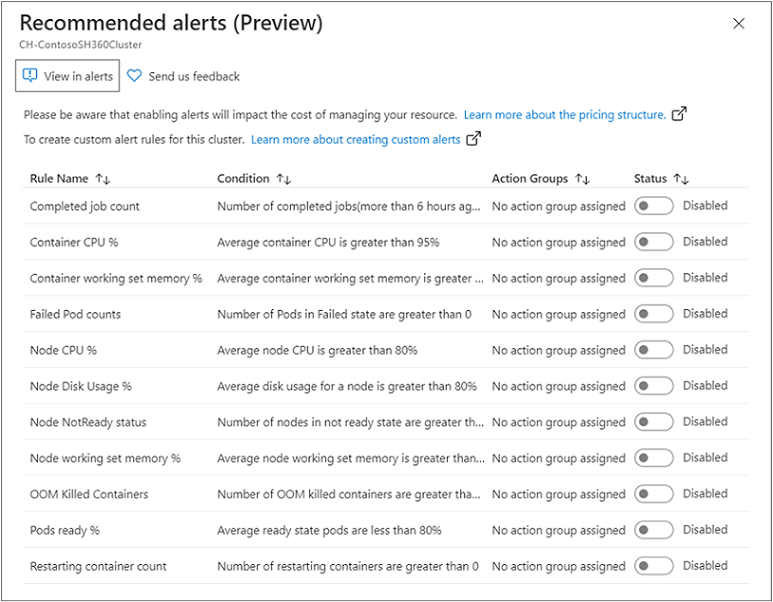773x602 pixels.
Task: Toggle the Container CPU % alert on
Action: point(653,242)
